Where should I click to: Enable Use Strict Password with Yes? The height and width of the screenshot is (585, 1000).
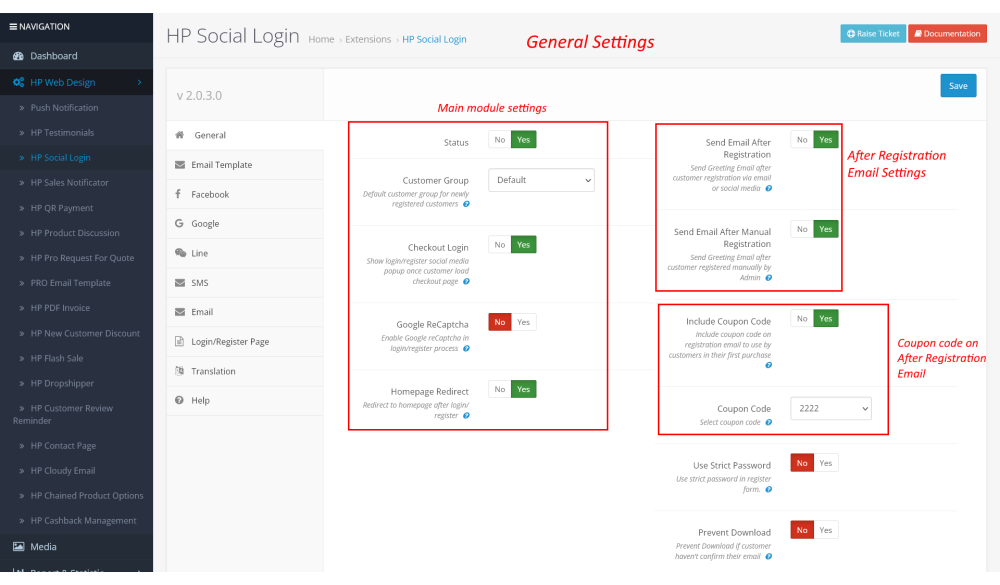(826, 463)
